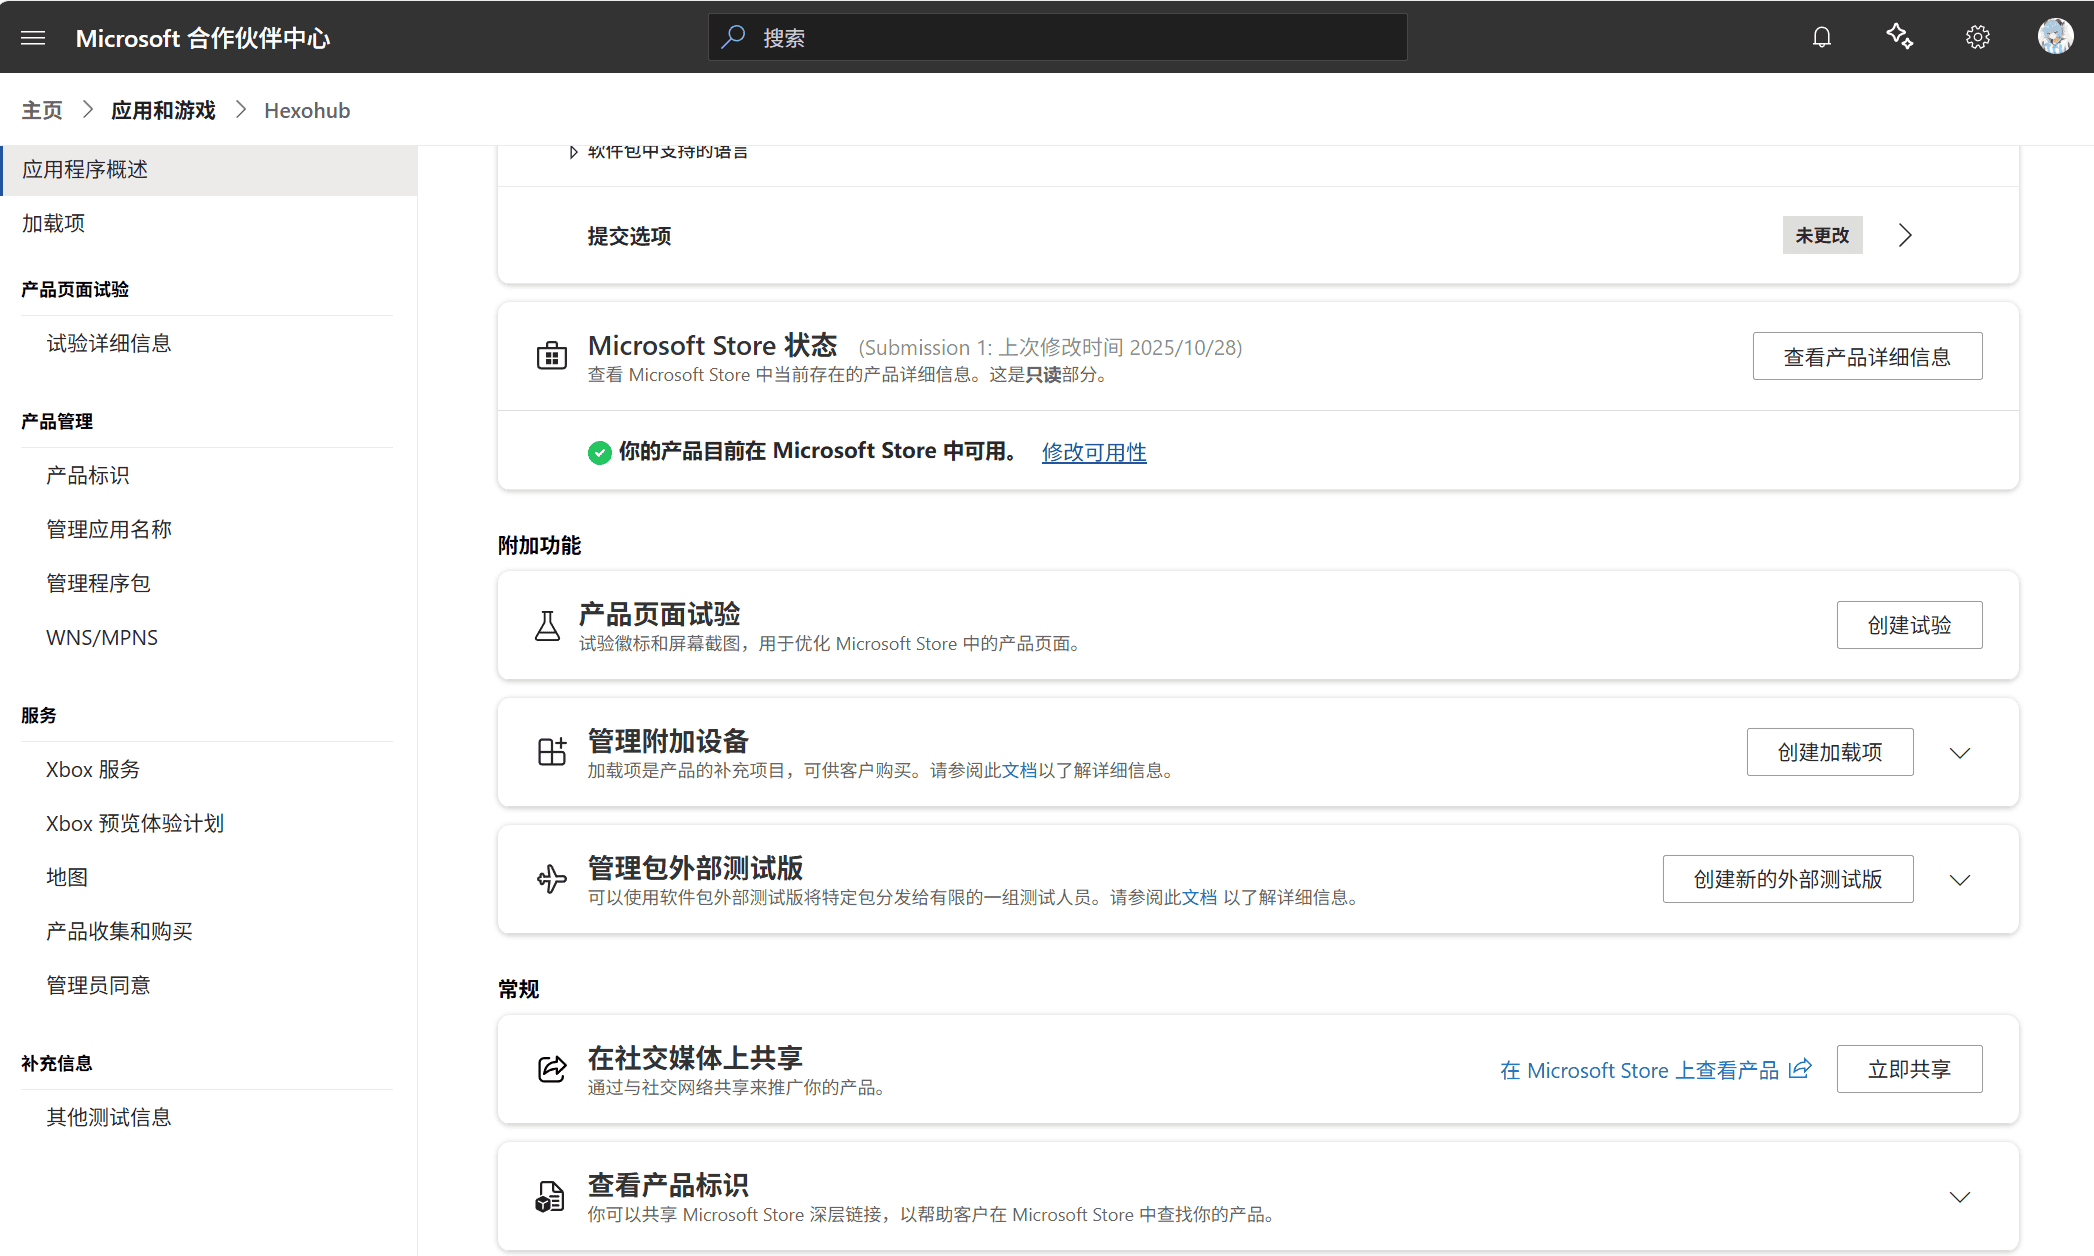Click the 搜索 input field
Screen dimensions: 2094x1256
tap(1057, 38)
